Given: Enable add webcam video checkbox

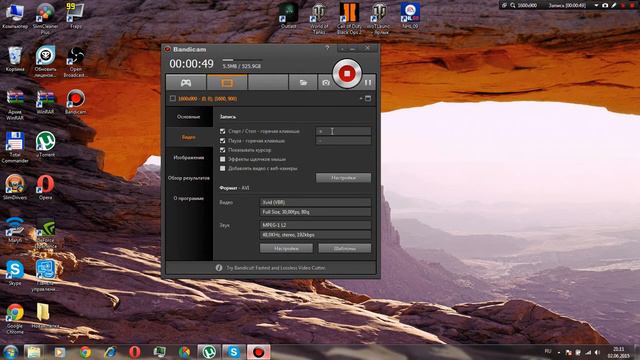Looking at the screenshot, I should coord(222,168).
